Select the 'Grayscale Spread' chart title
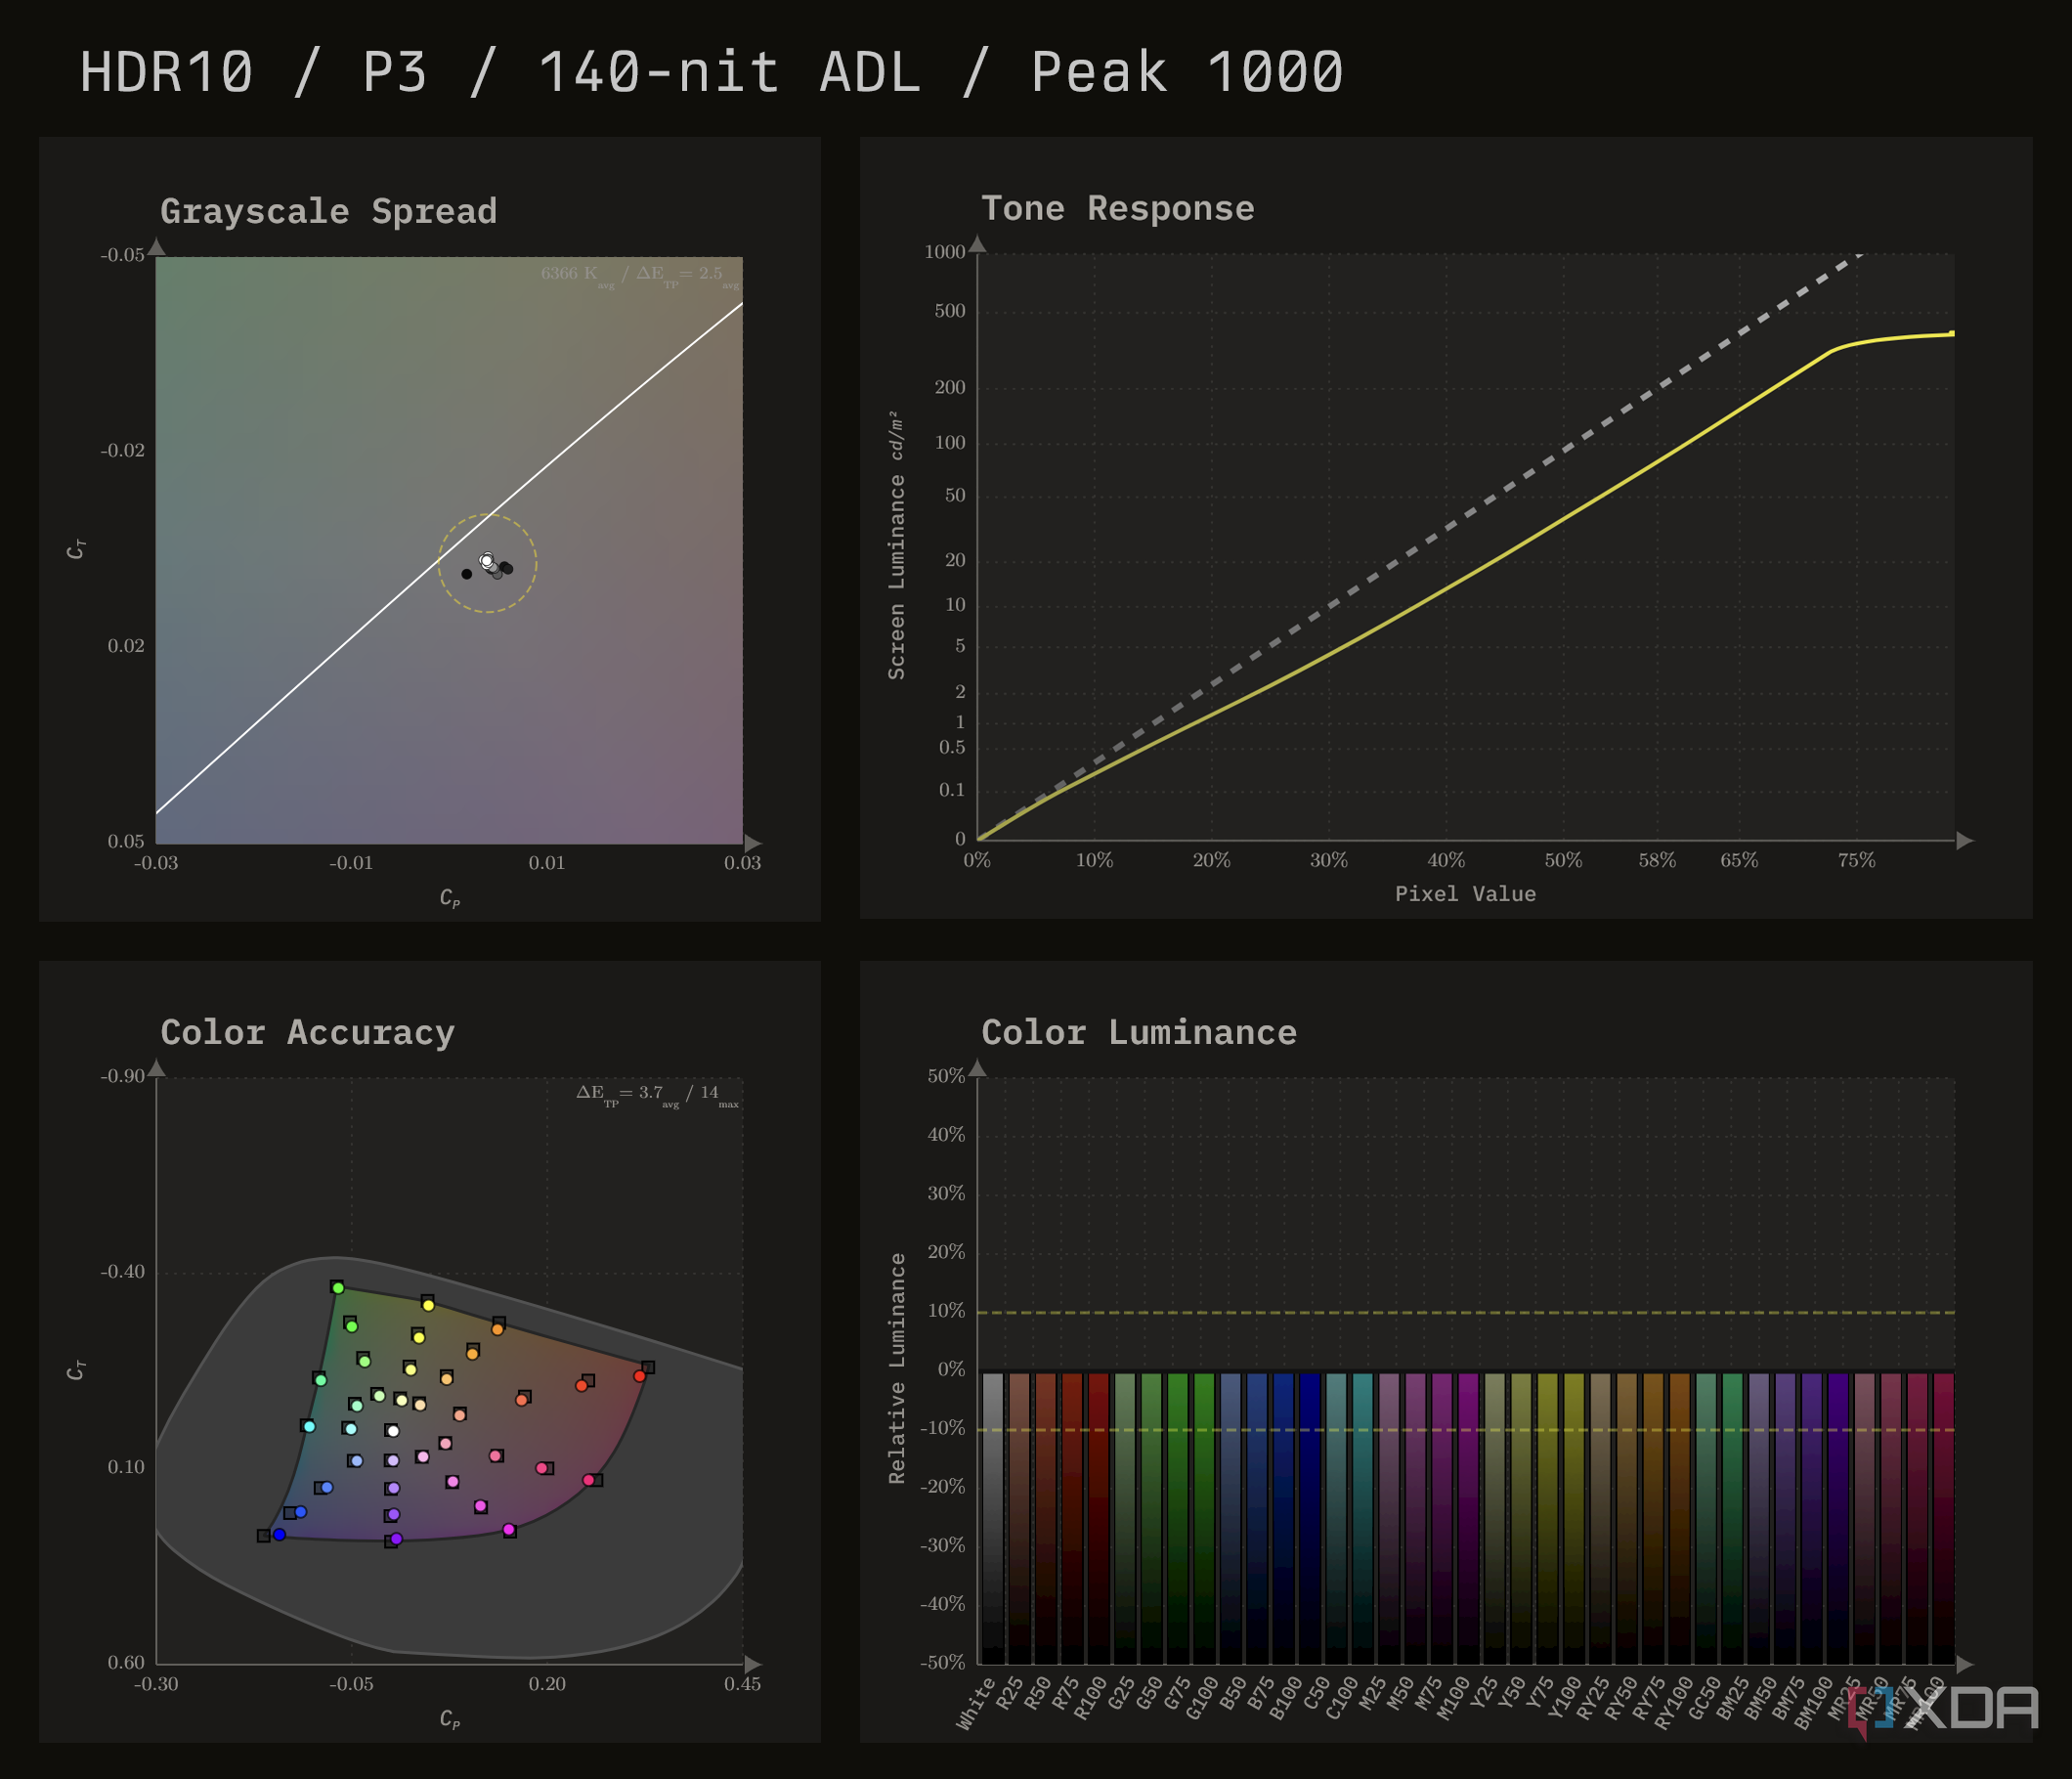Image resolution: width=2072 pixels, height=1779 pixels. [x=328, y=211]
